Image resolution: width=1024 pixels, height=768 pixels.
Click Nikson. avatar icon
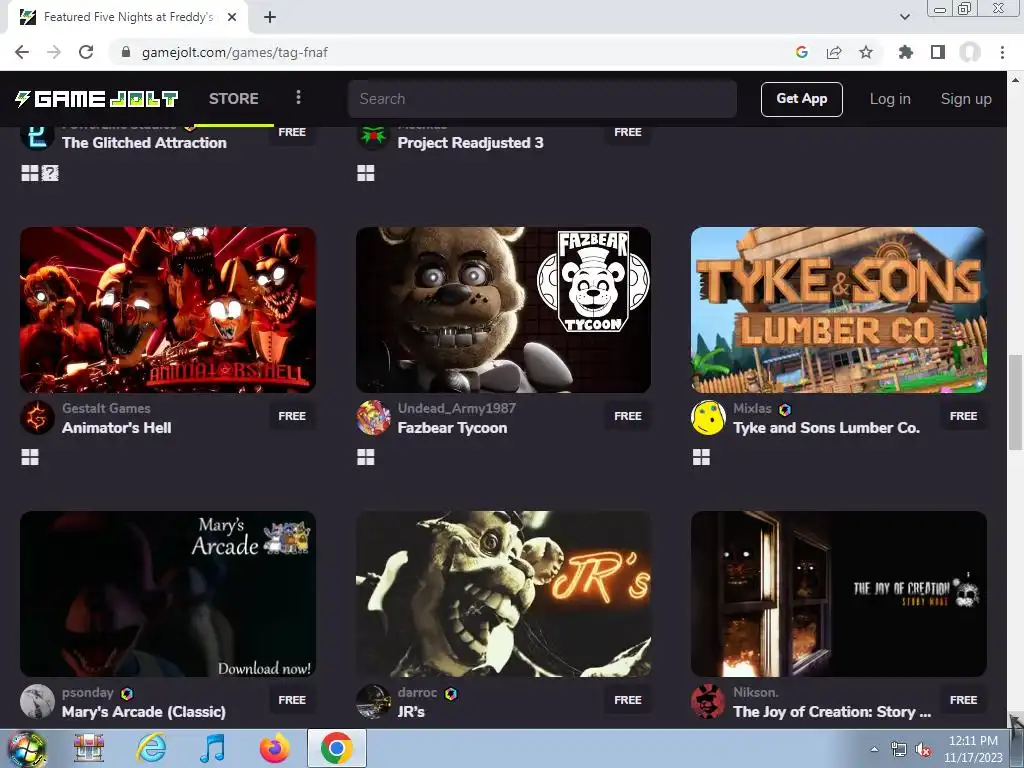point(708,701)
